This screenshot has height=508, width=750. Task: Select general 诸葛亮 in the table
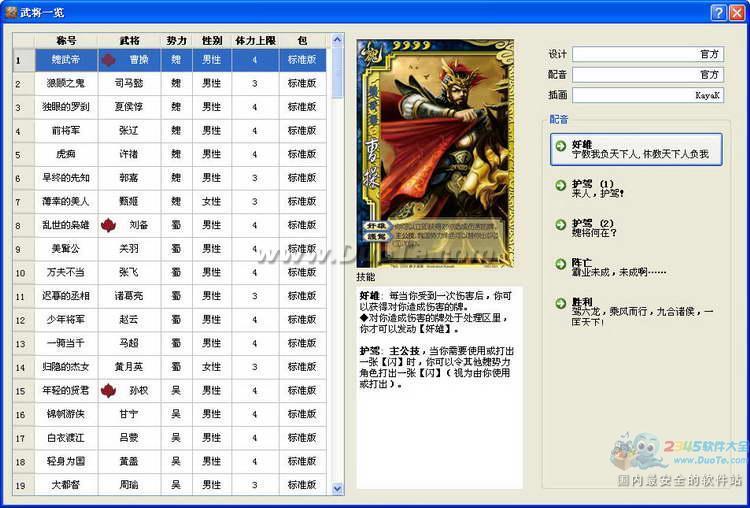[129, 296]
